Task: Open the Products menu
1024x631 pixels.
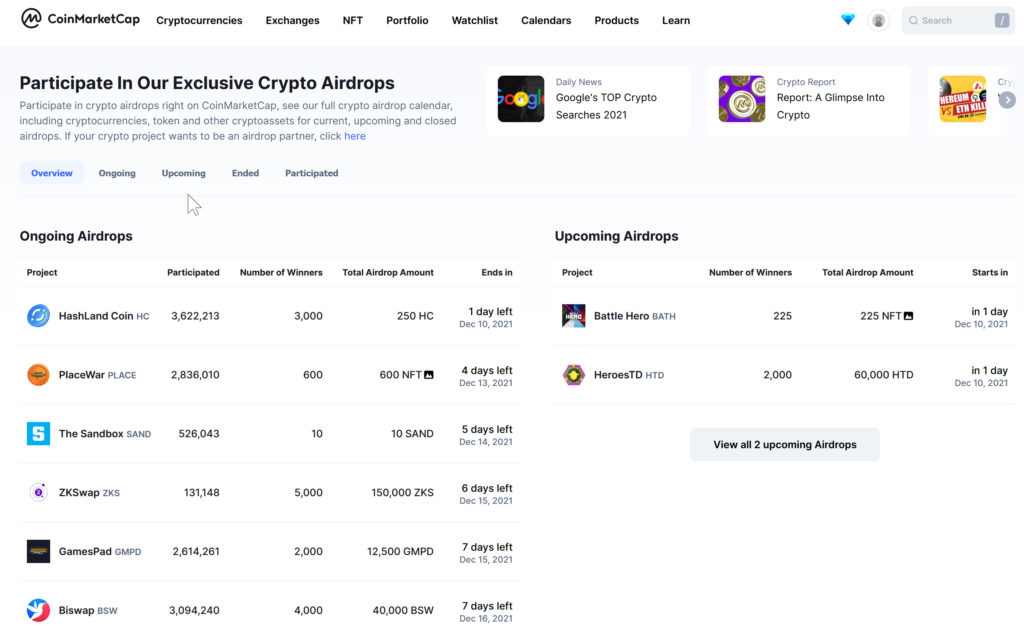Action: coord(616,20)
